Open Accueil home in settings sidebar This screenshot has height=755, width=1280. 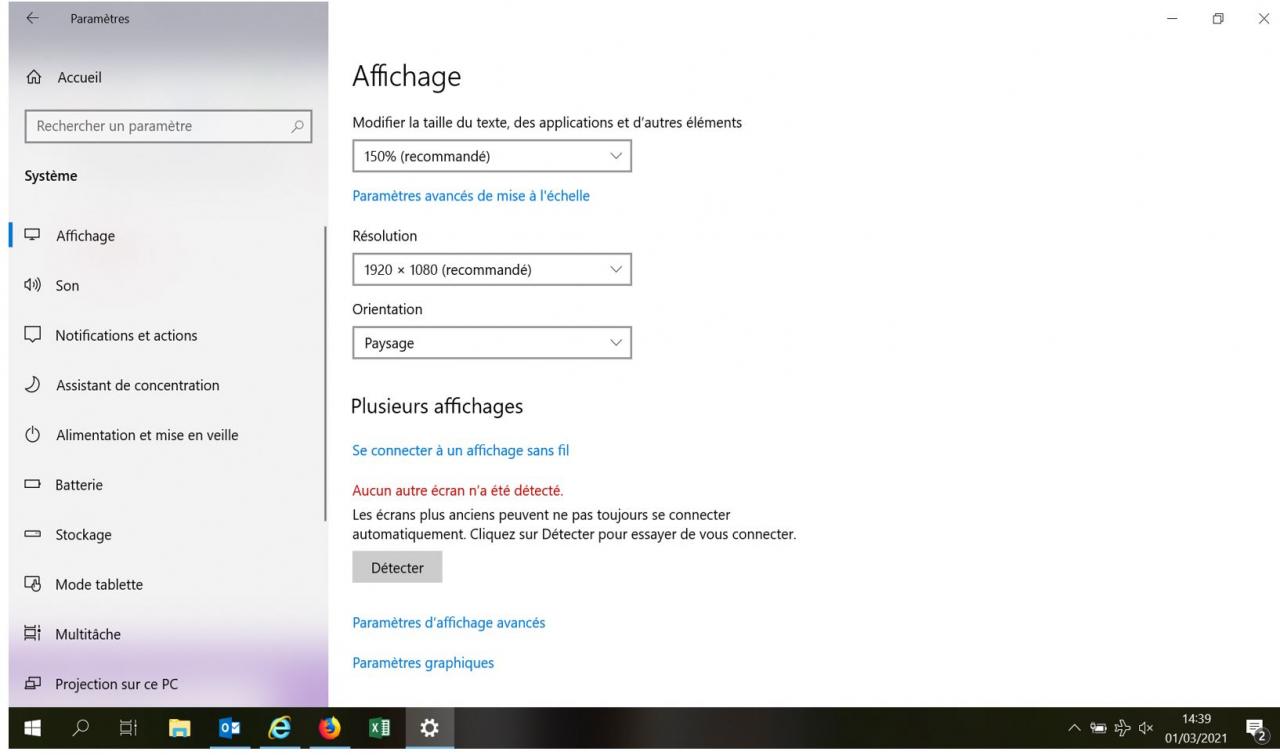tap(64, 77)
